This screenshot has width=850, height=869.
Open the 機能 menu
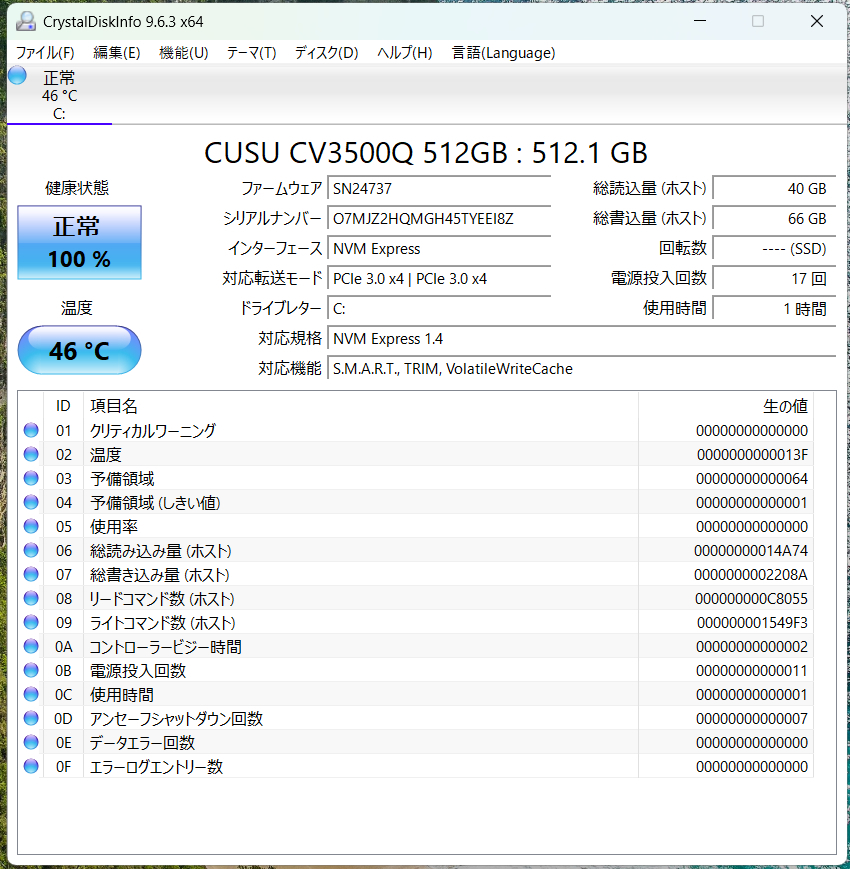pos(181,53)
